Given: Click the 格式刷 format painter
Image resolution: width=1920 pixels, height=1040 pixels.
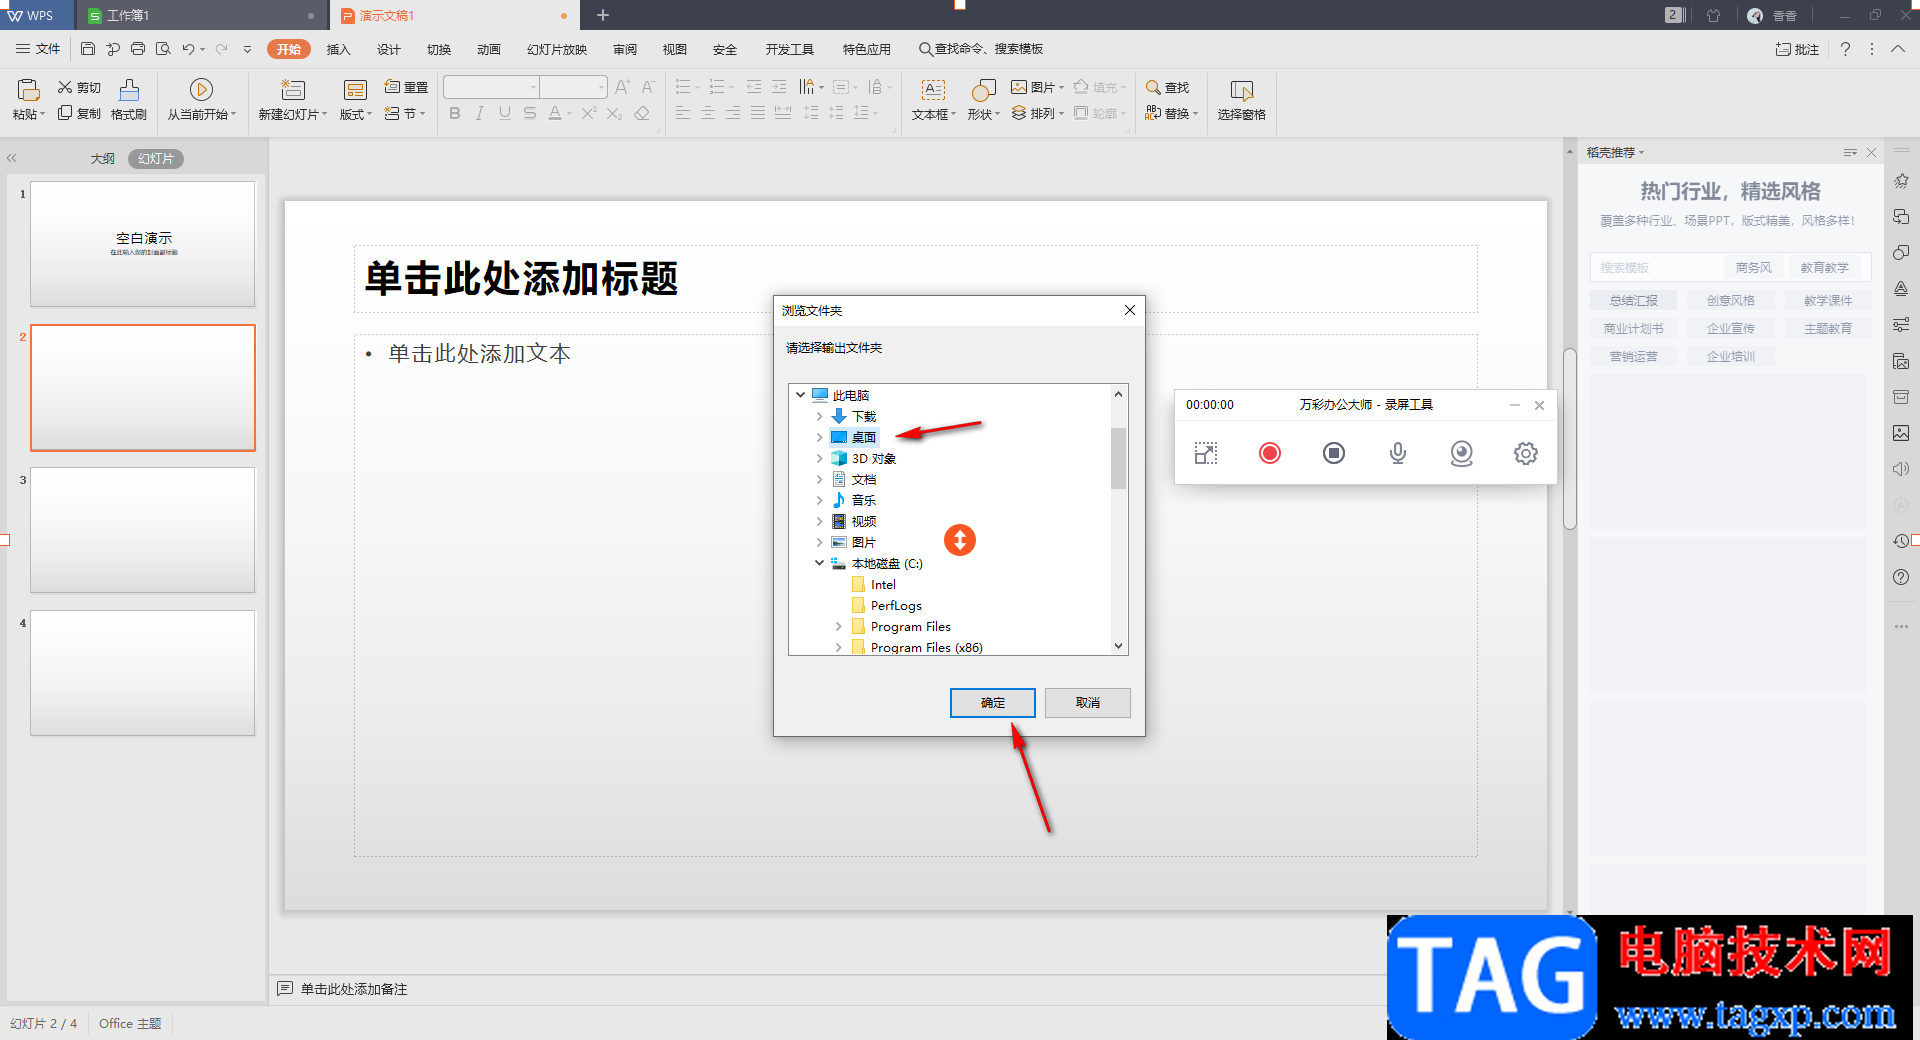Looking at the screenshot, I should (129, 100).
